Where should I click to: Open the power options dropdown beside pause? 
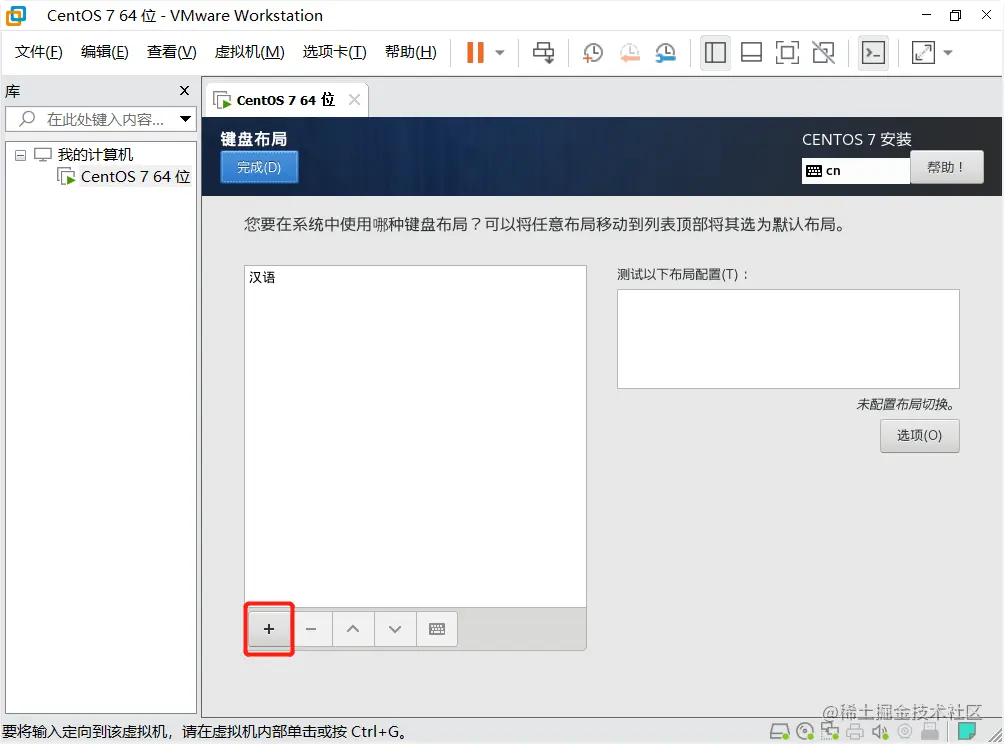coord(500,53)
